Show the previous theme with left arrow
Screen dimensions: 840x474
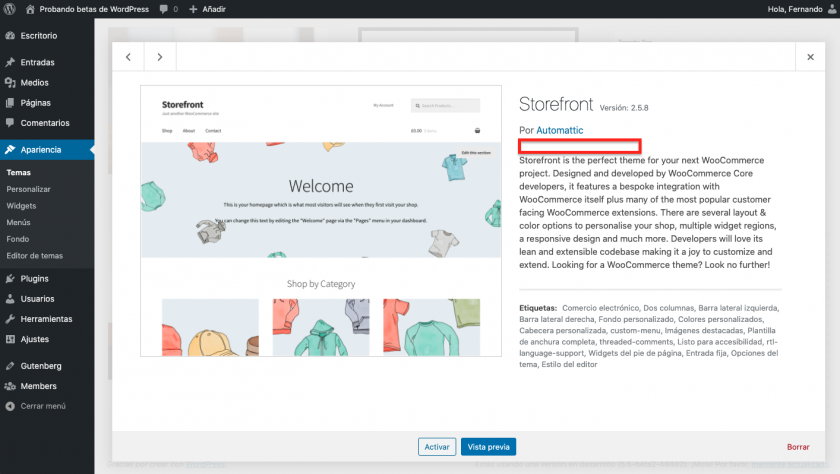(128, 57)
